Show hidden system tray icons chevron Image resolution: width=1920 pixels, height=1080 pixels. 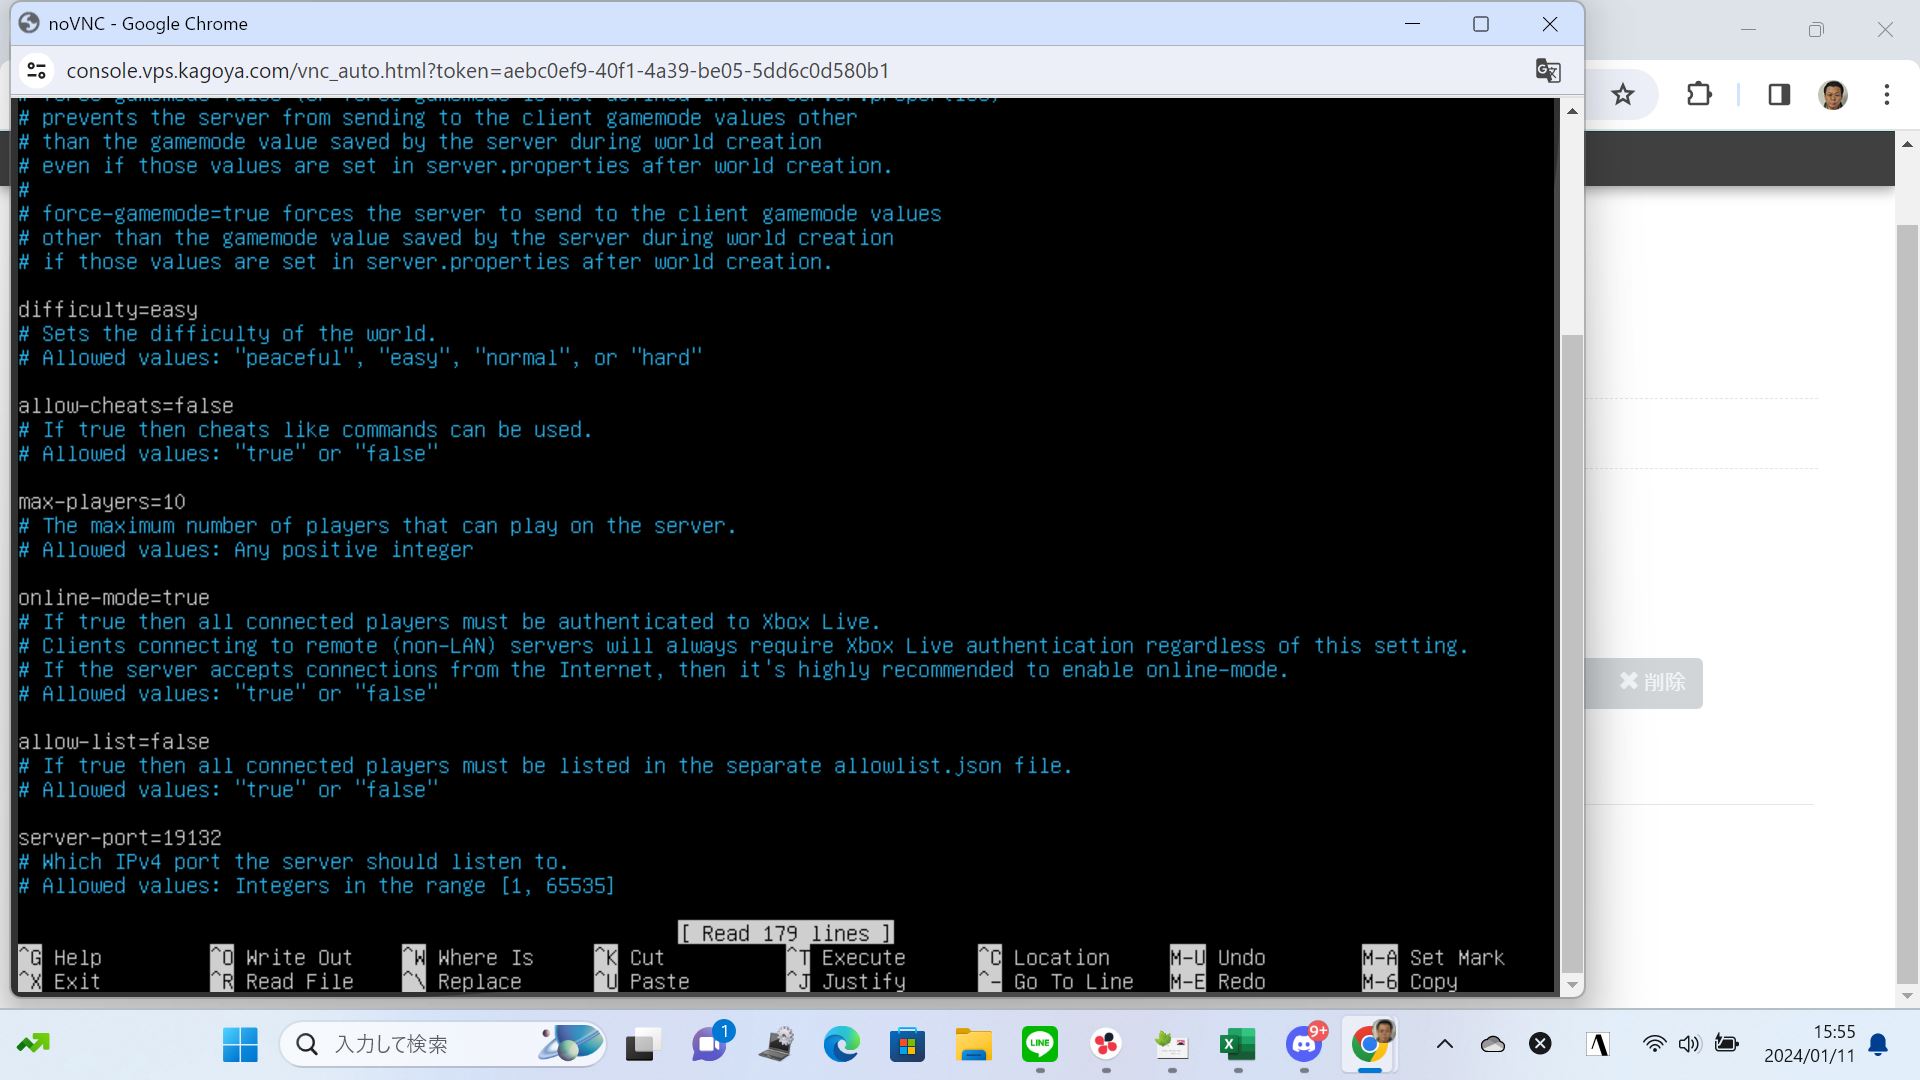tap(1444, 1045)
